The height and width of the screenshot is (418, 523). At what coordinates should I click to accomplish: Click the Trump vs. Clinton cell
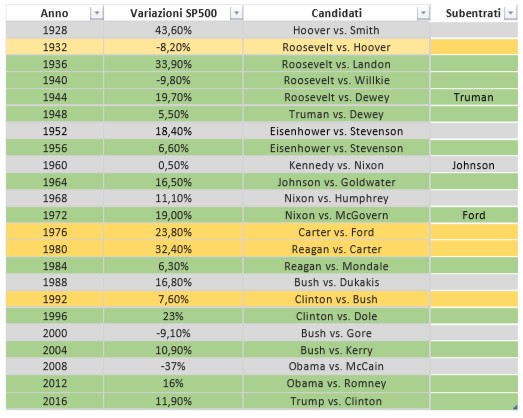pyautogui.click(x=336, y=401)
